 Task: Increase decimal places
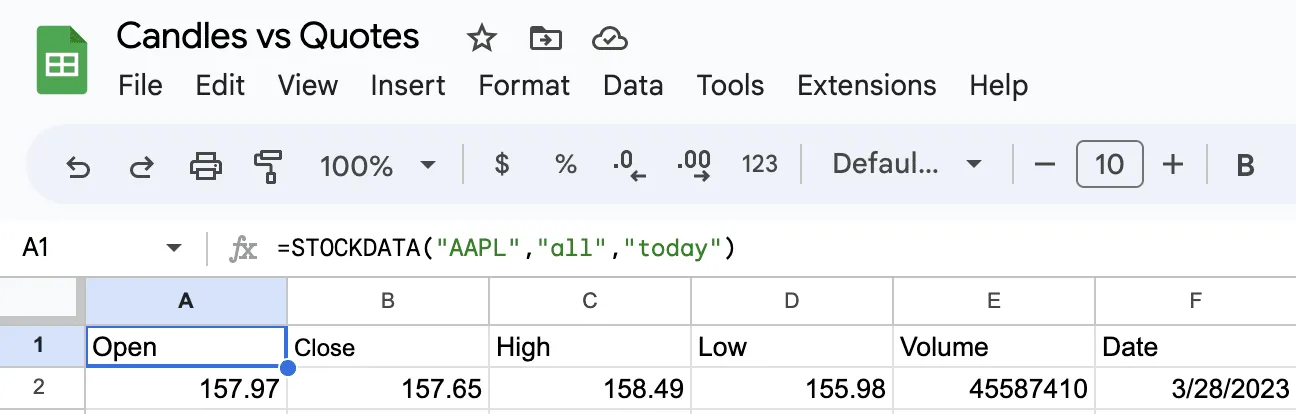694,165
